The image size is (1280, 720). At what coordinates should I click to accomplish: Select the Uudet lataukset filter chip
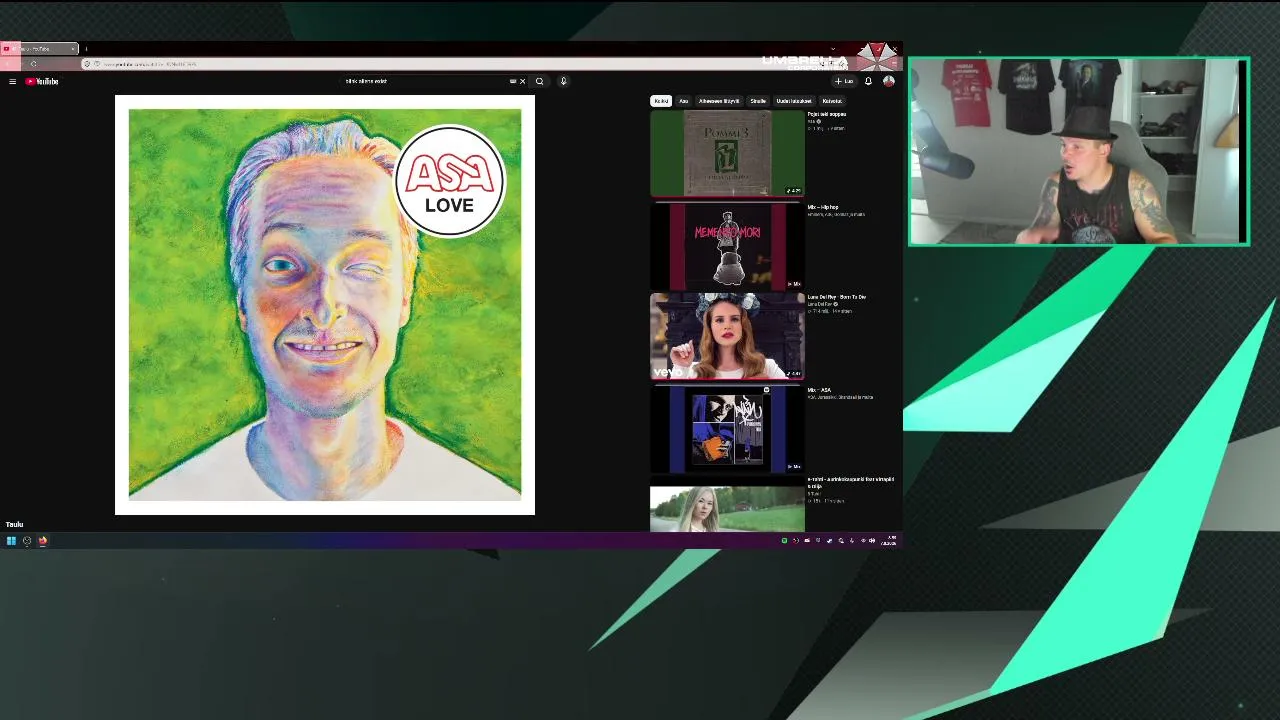(794, 101)
